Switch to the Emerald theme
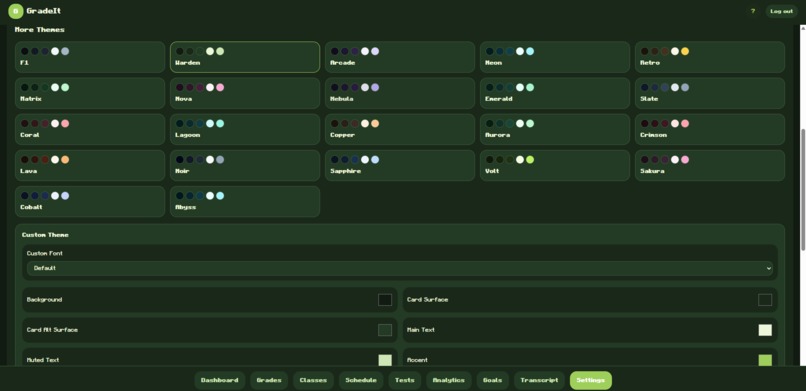 click(555, 93)
